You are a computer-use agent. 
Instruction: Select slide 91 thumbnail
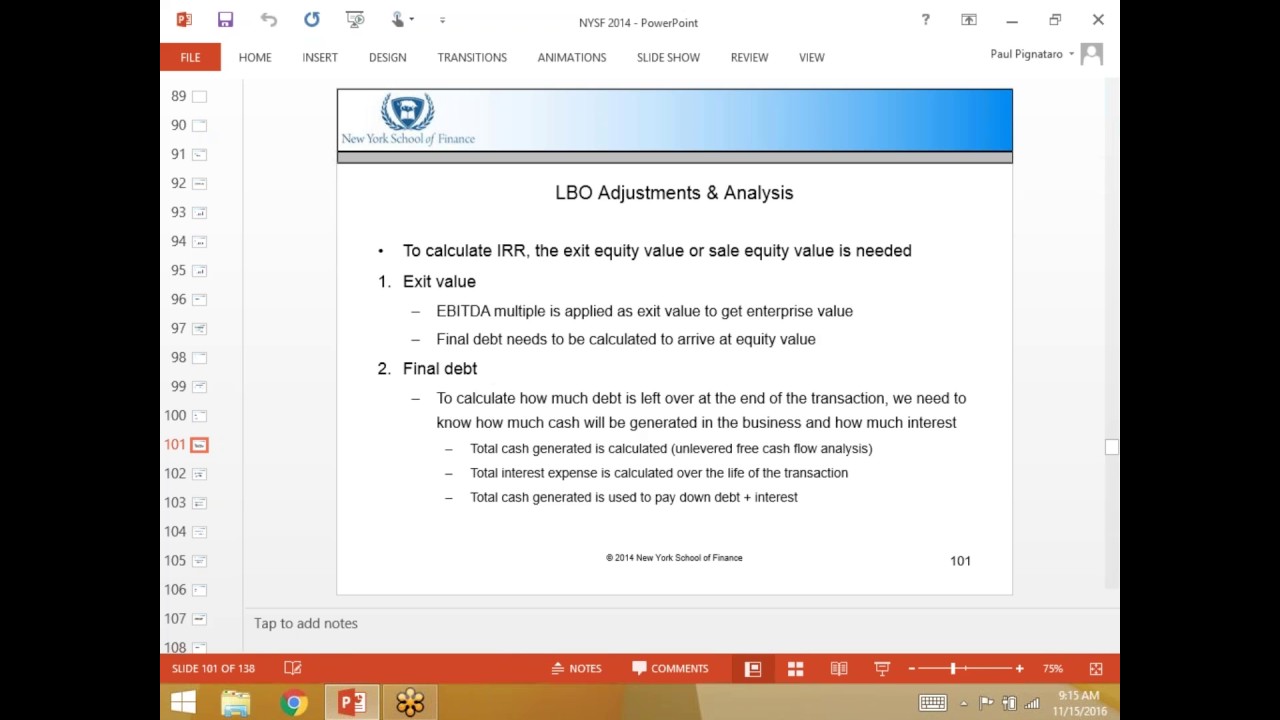click(199, 154)
